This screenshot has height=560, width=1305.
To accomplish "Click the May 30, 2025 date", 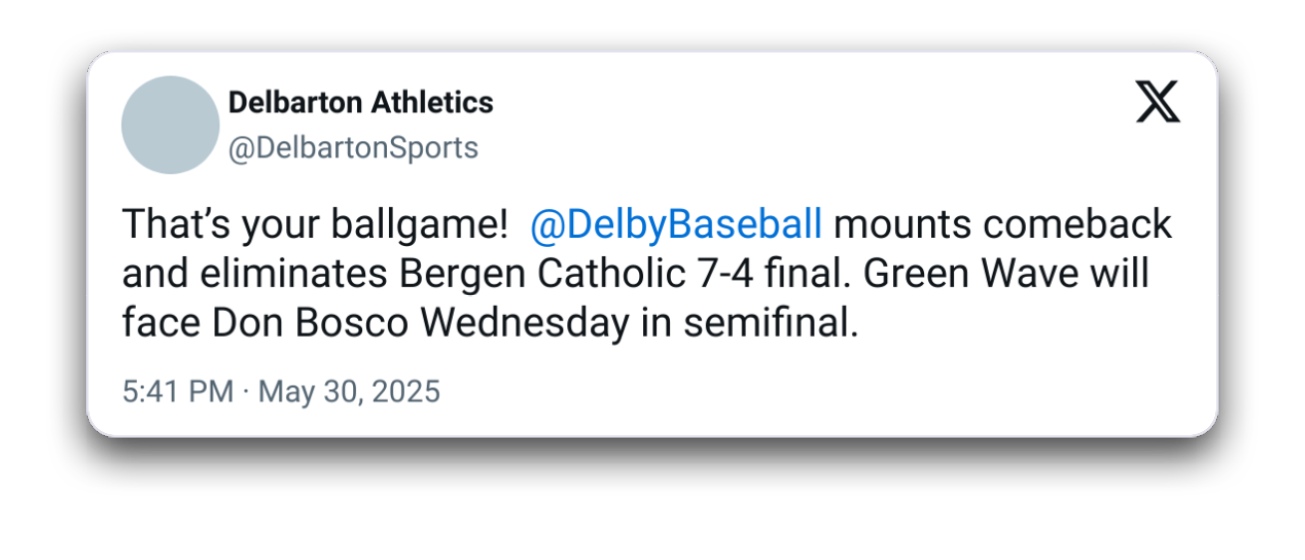I will [349, 391].
